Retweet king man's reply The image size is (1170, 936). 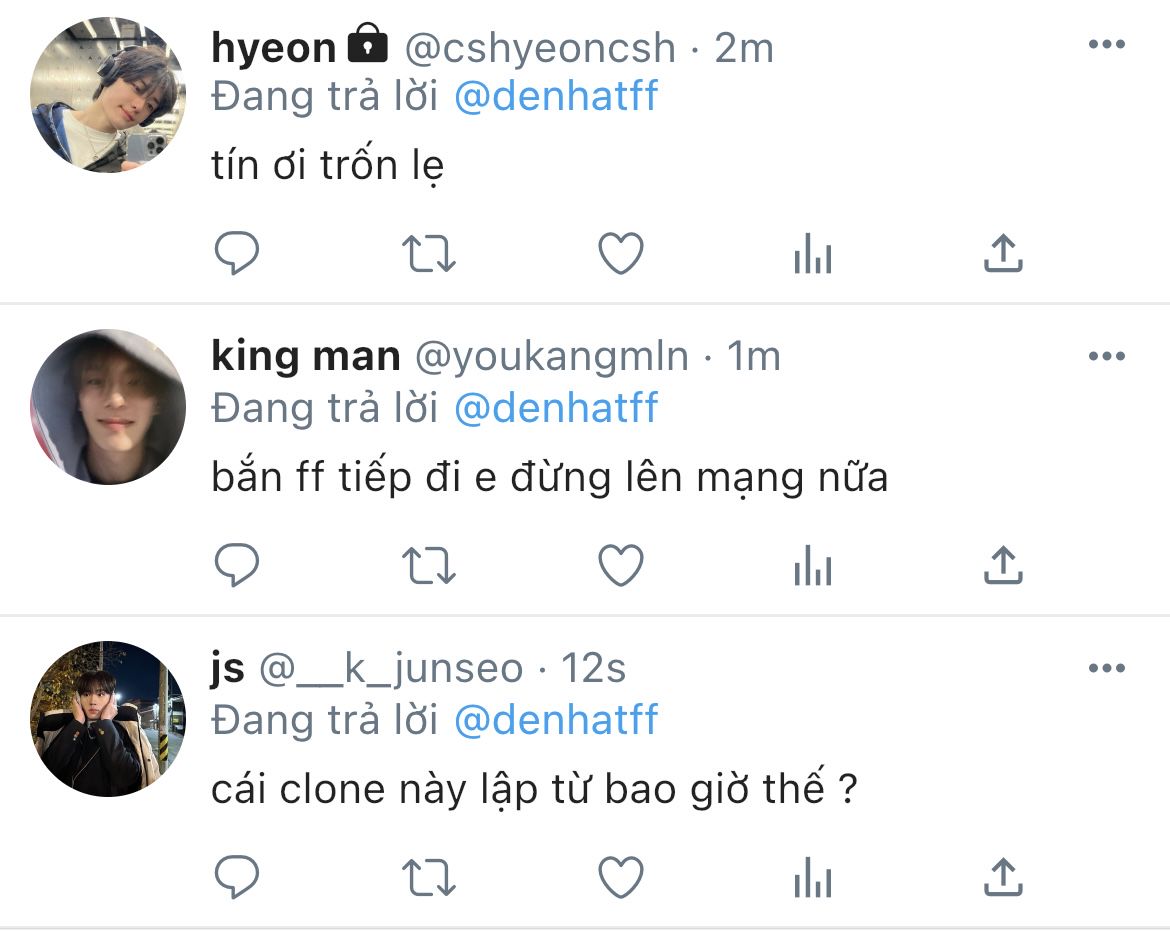tap(429, 566)
